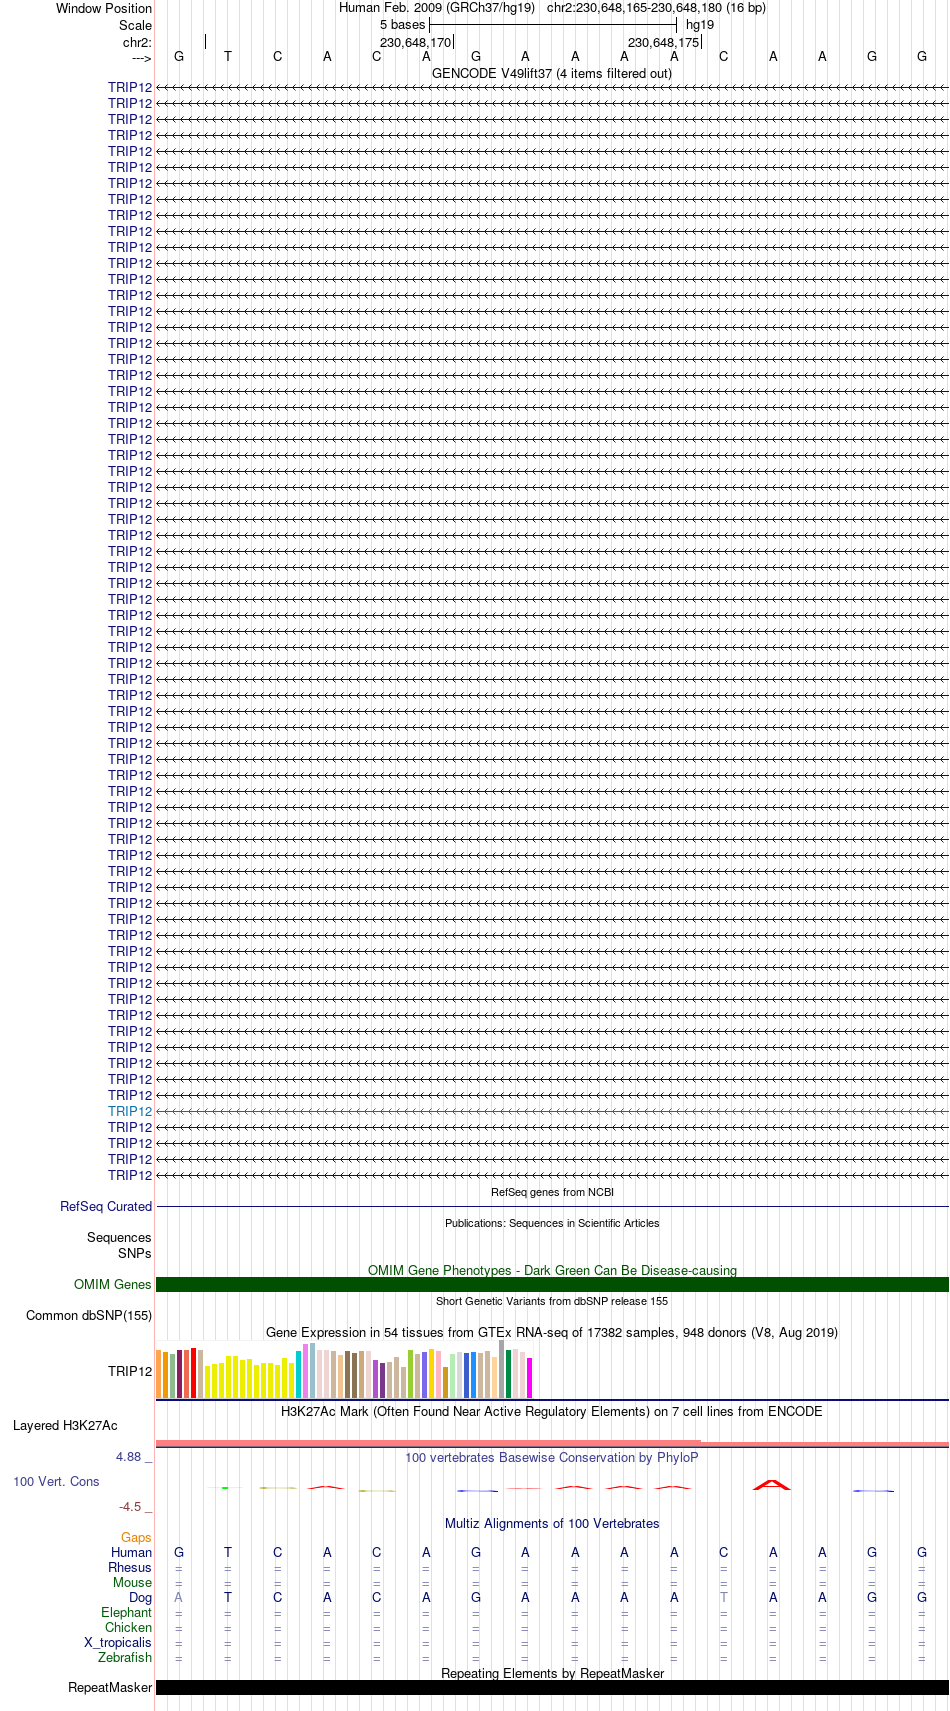This screenshot has height=1711, width=950.
Task: Click 'RefSeq genes from NCBI' track title
Action: pyautogui.click(x=552, y=1192)
